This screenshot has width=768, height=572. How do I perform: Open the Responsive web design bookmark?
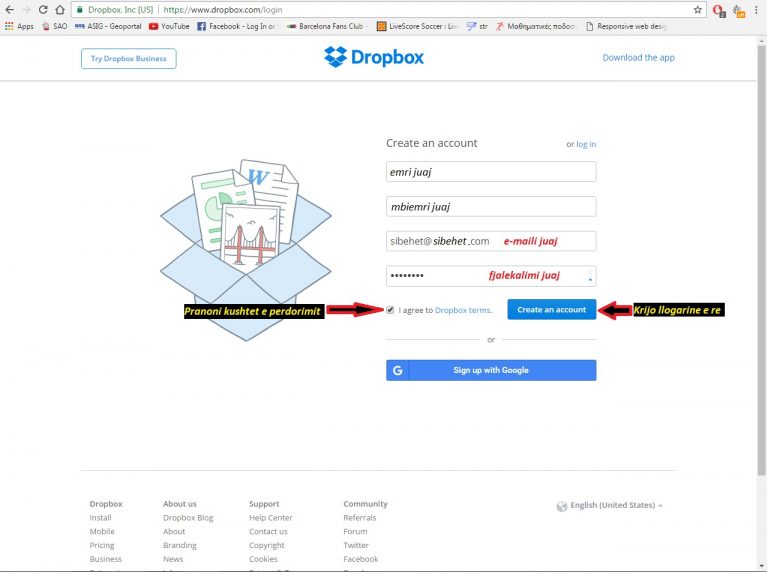(x=626, y=26)
